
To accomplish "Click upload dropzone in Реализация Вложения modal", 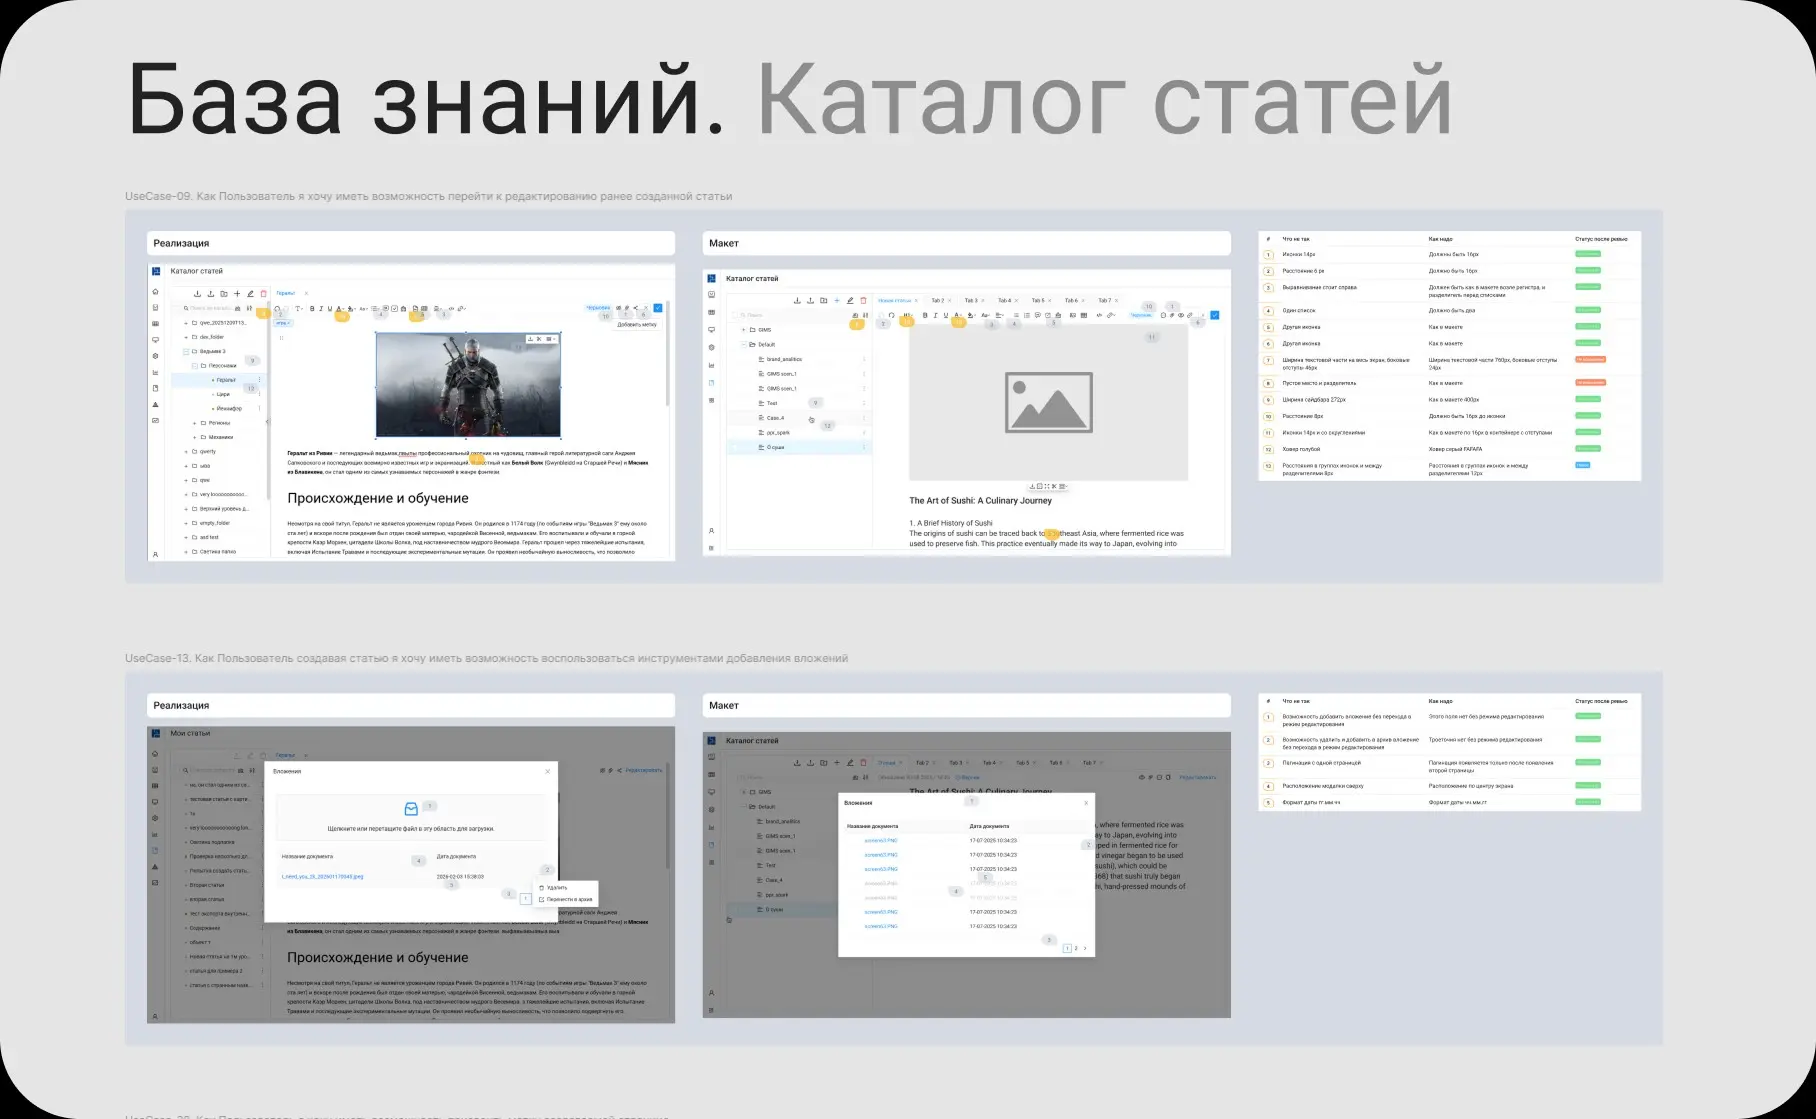I will 411,817.
